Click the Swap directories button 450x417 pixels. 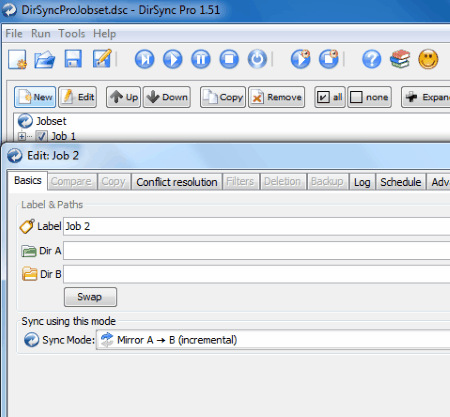(x=90, y=297)
